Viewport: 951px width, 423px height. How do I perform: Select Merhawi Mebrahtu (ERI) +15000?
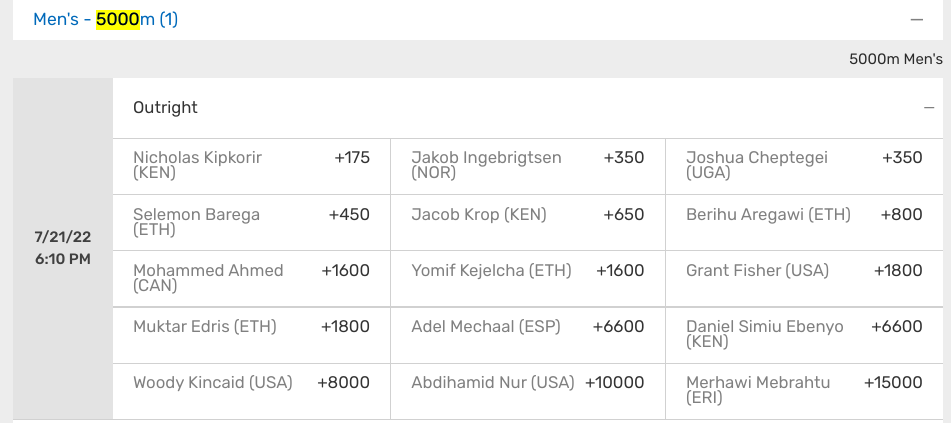[x=804, y=391]
